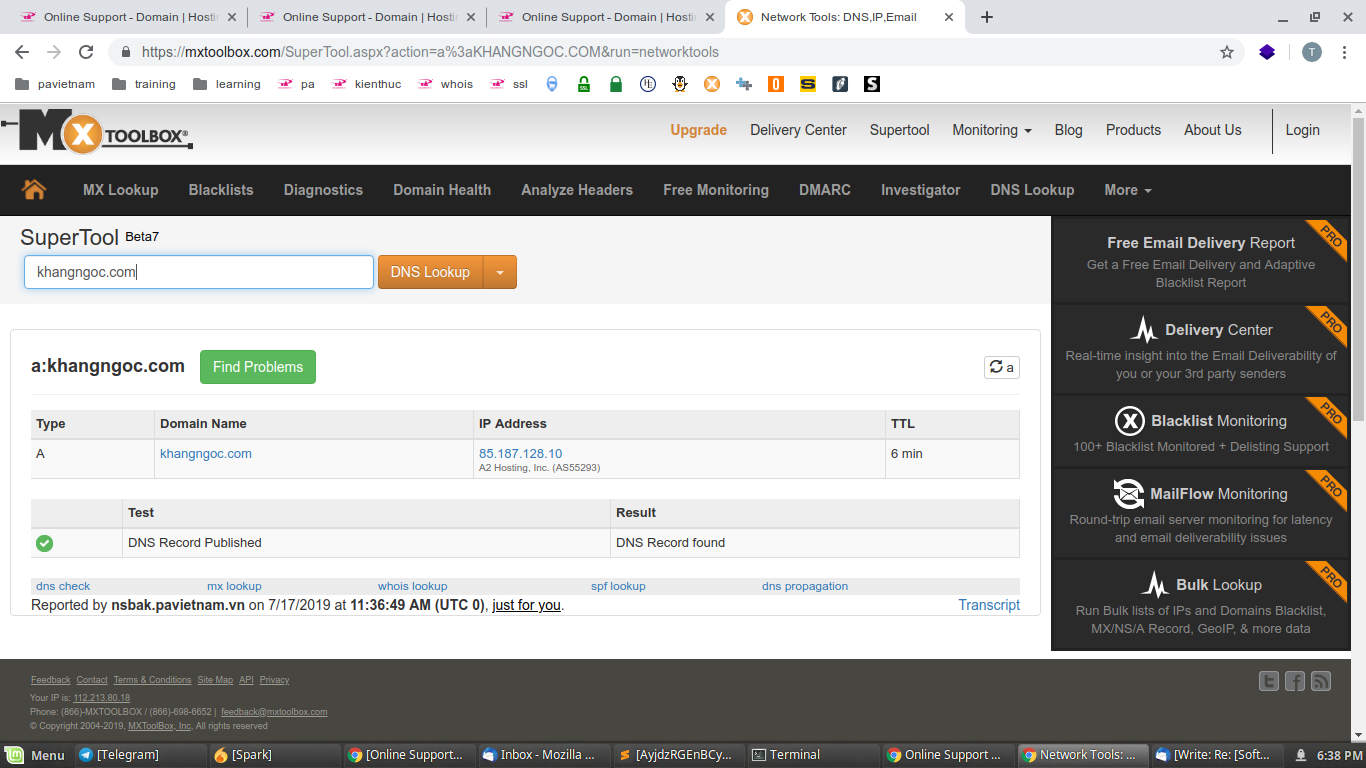Open the DMARC tool

825,190
